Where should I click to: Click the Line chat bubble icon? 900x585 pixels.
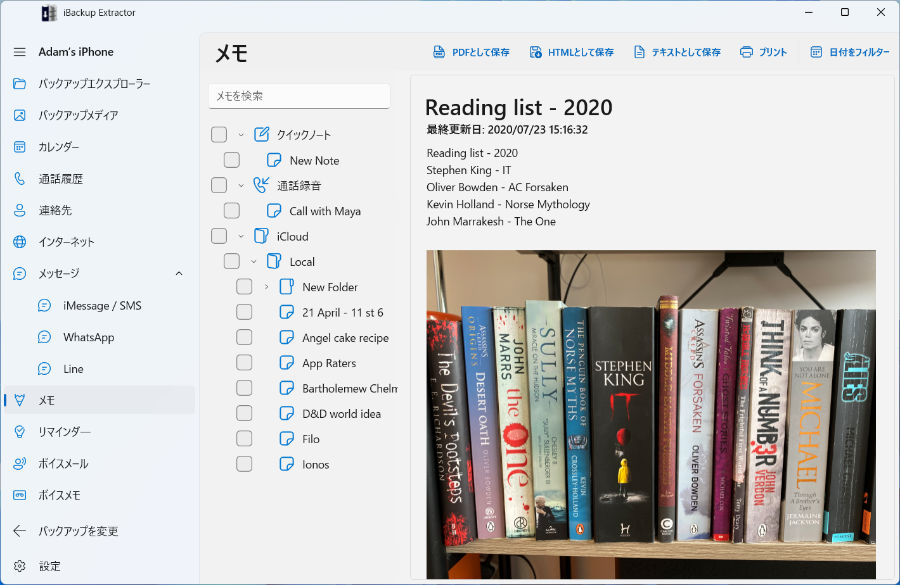tap(44, 369)
